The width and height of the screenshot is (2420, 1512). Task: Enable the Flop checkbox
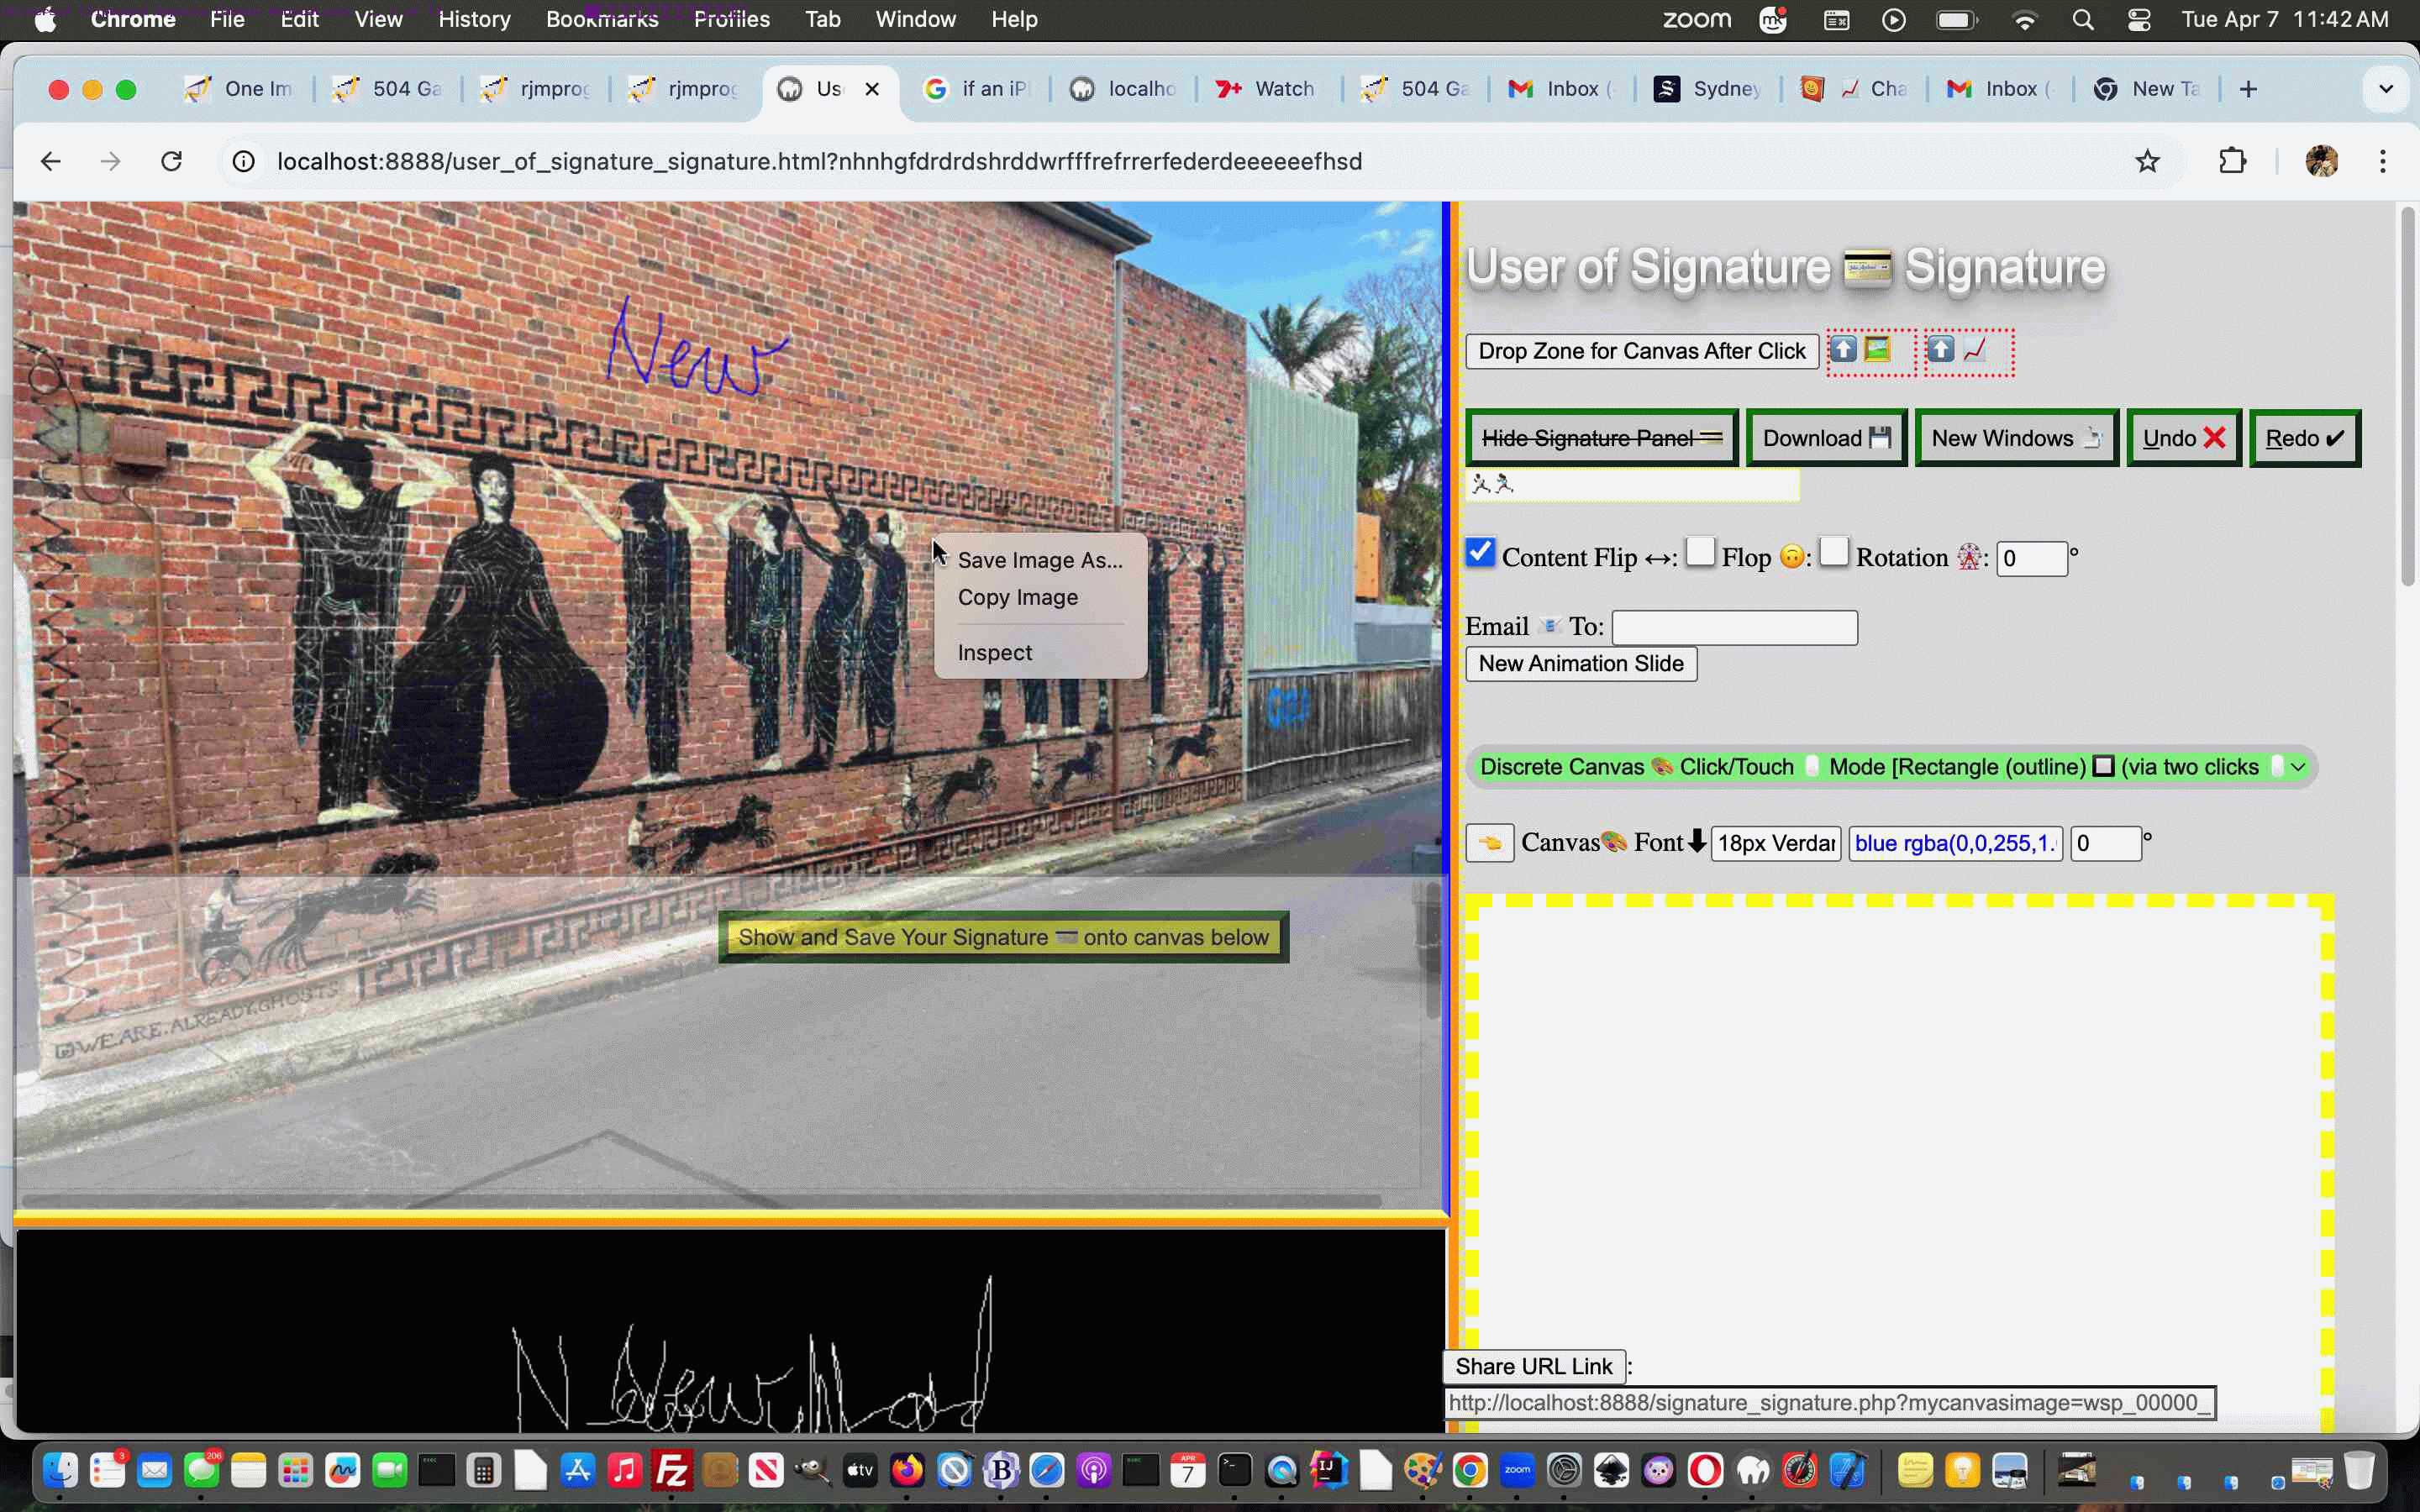(1701, 551)
